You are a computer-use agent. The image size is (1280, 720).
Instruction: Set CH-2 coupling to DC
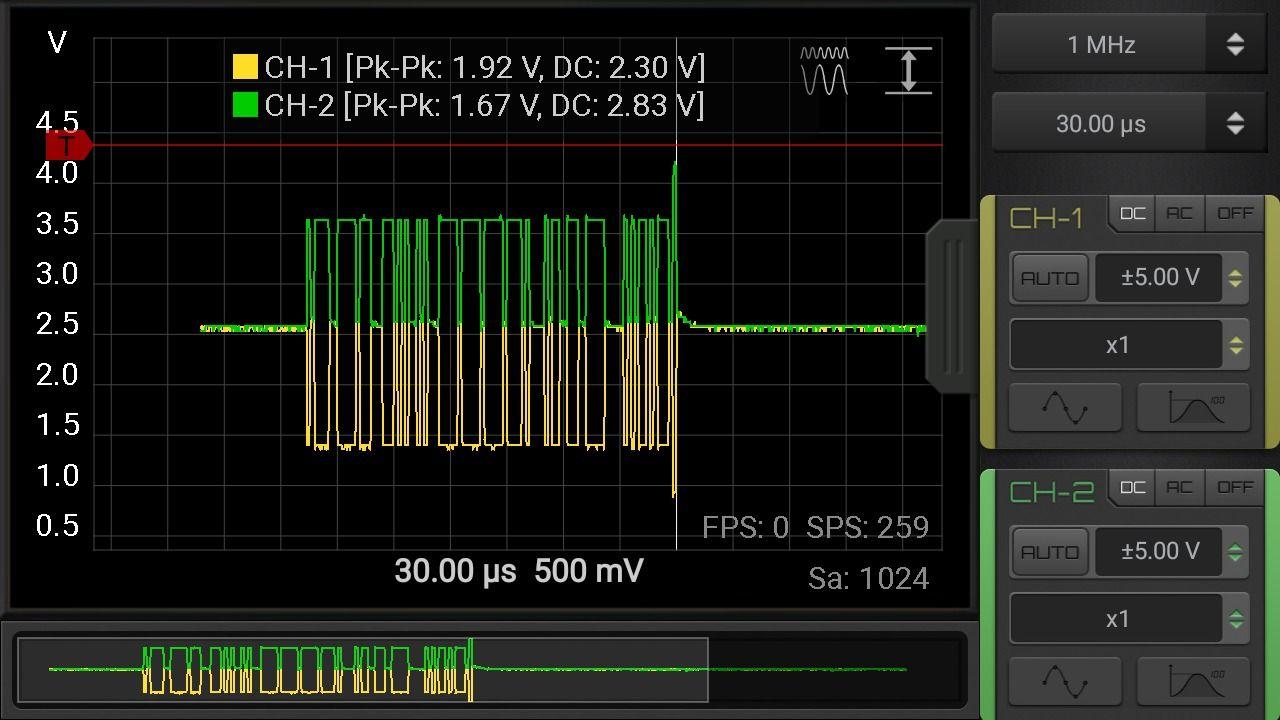pos(1132,488)
